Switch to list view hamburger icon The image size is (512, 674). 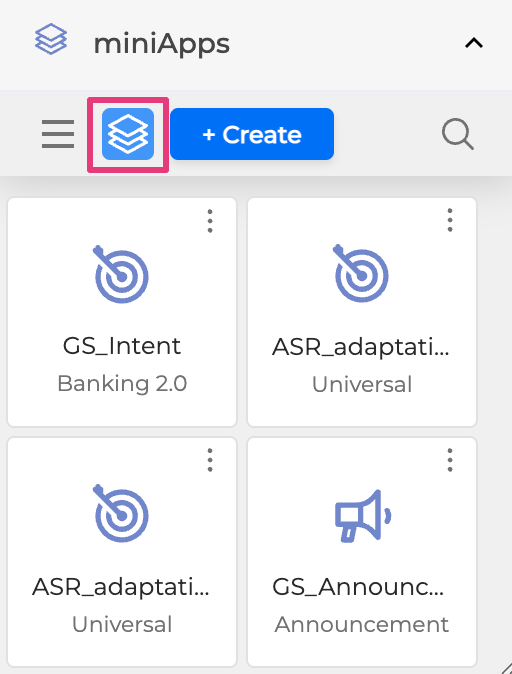tap(58, 134)
